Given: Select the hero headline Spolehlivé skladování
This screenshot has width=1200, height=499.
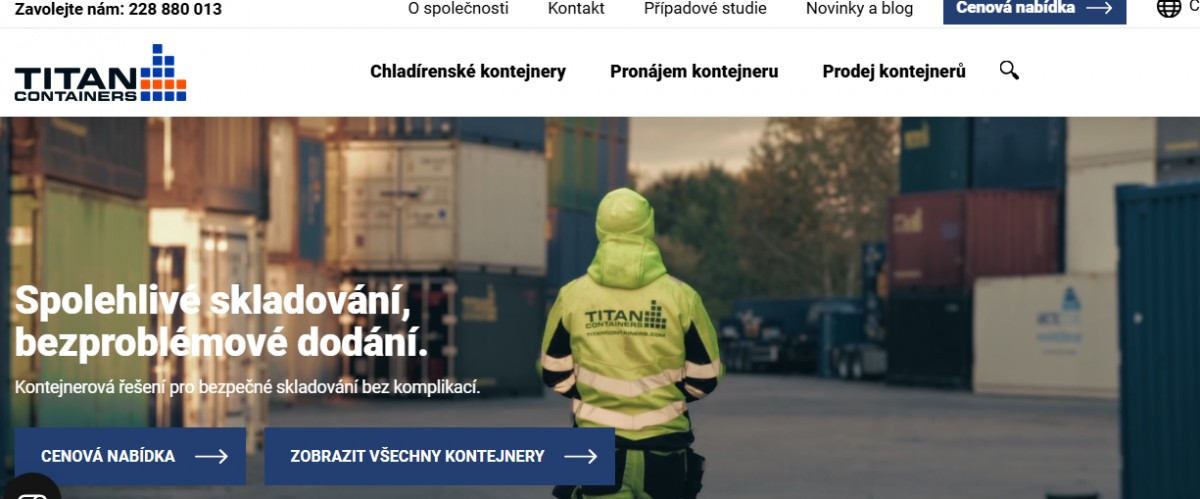Looking at the screenshot, I should pyautogui.click(x=212, y=301).
